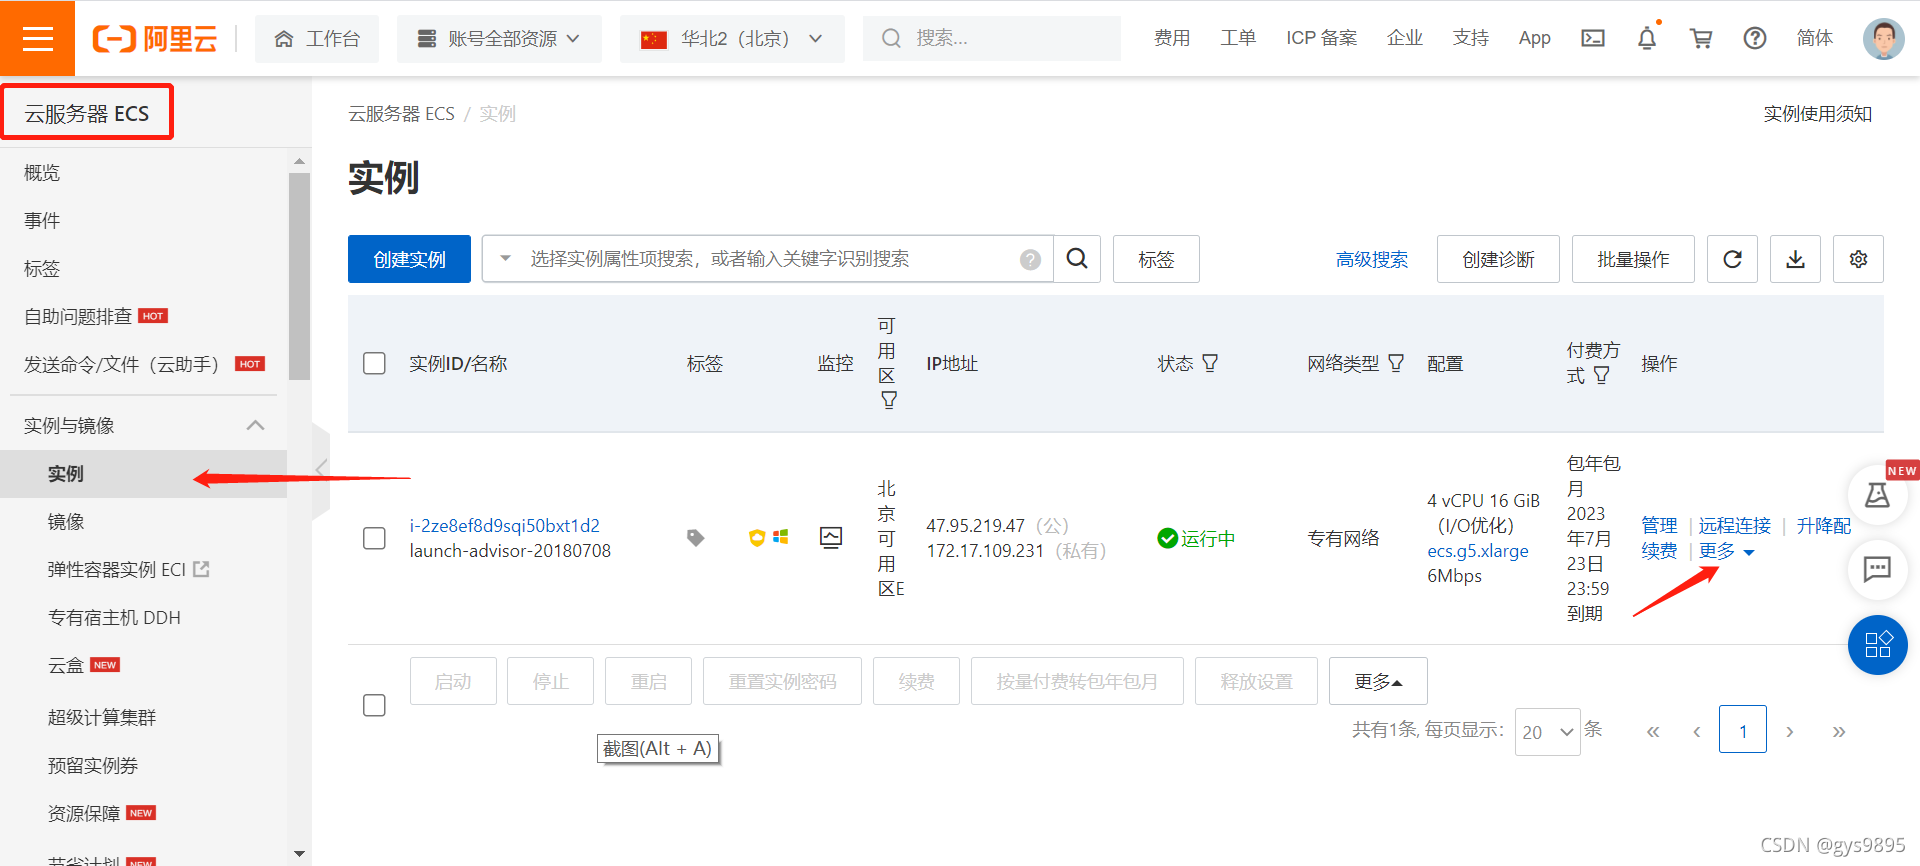Open the orange hamburger navigation menu
The height and width of the screenshot is (866, 1920).
(37, 38)
